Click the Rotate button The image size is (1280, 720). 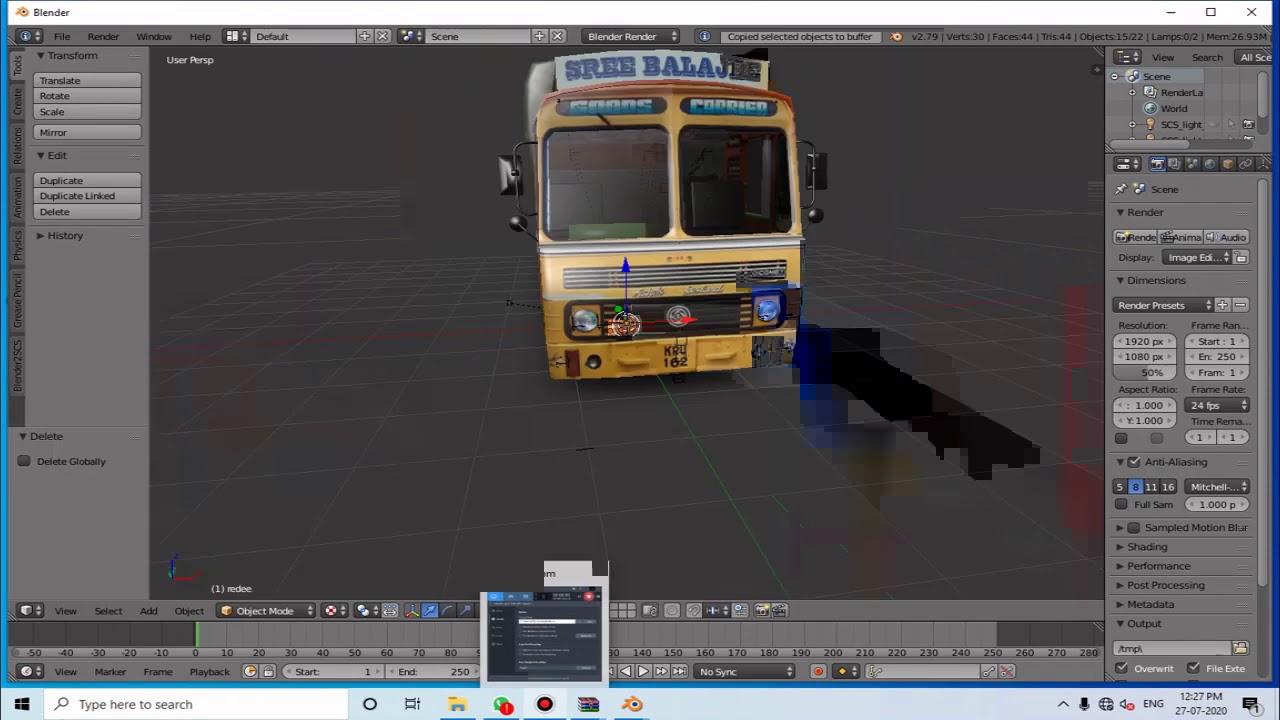pos(87,96)
